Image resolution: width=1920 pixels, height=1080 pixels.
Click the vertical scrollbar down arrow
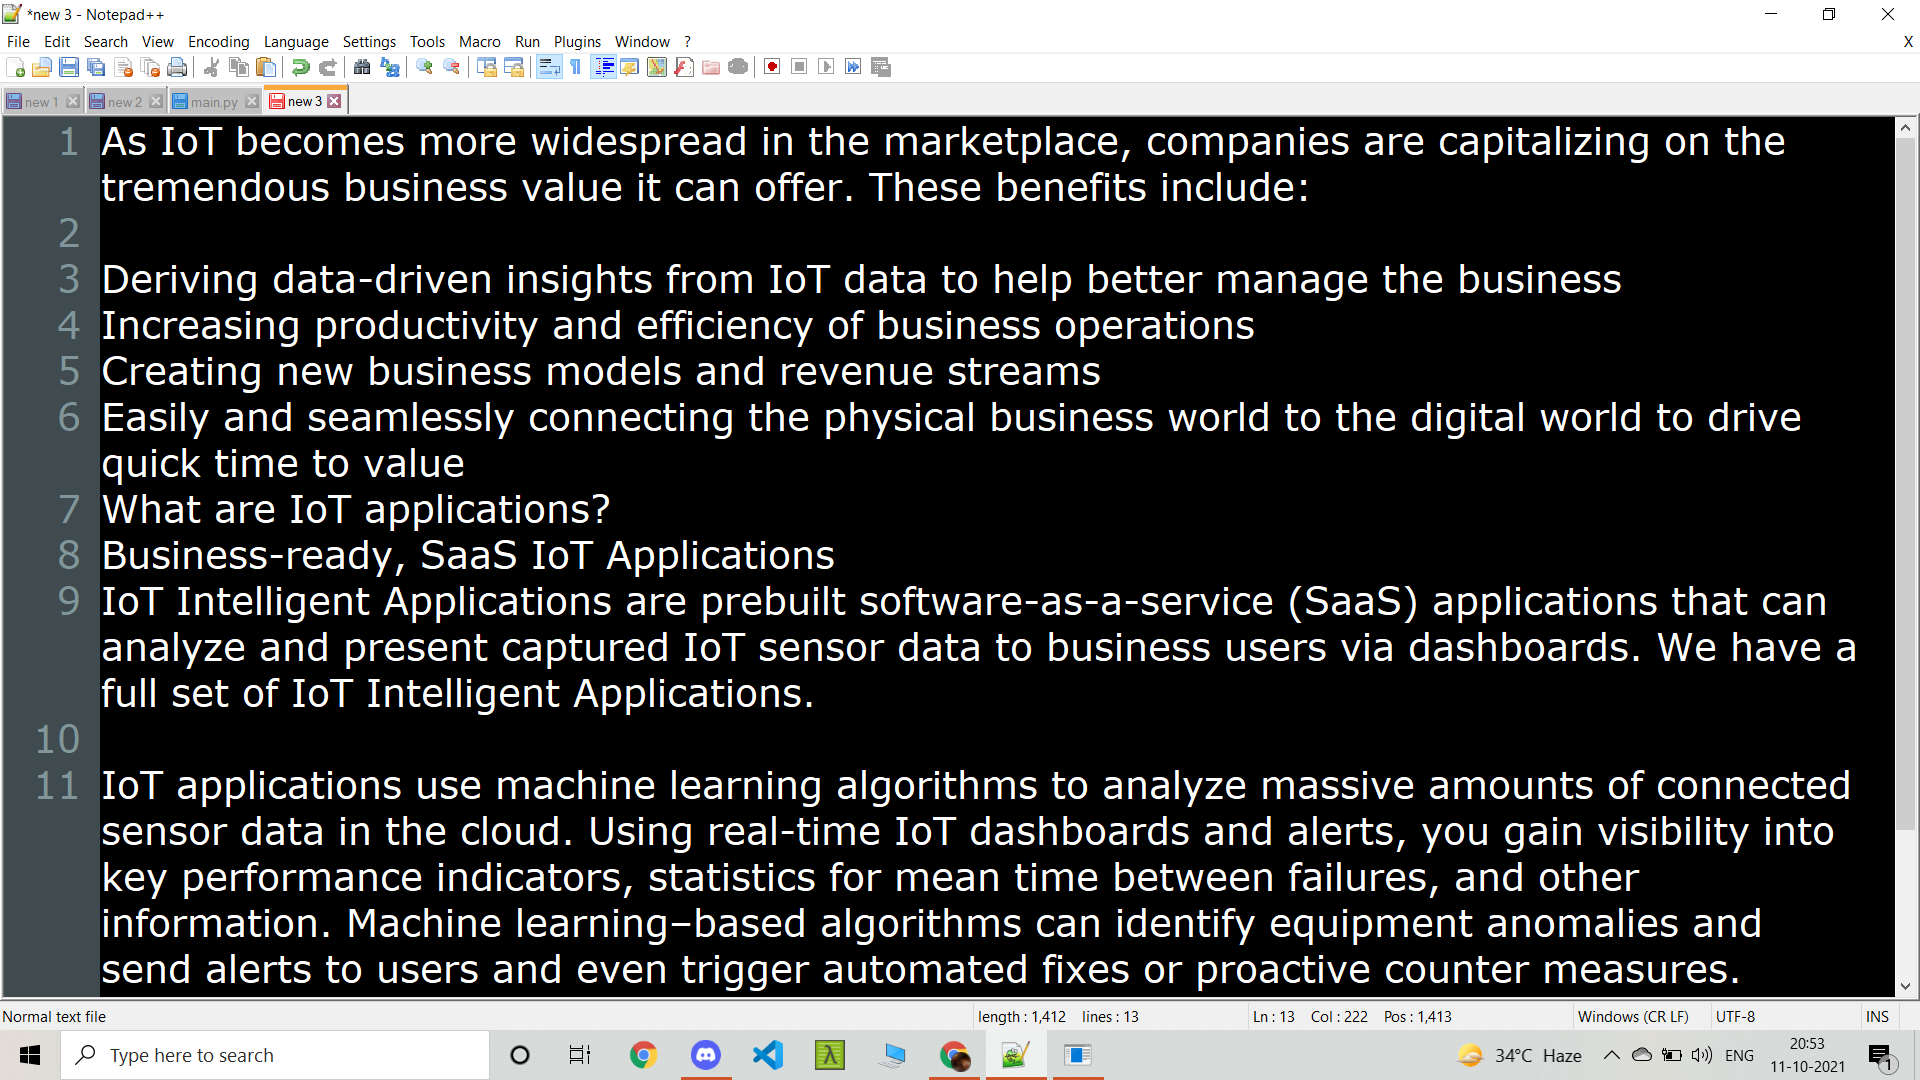[x=1905, y=986]
